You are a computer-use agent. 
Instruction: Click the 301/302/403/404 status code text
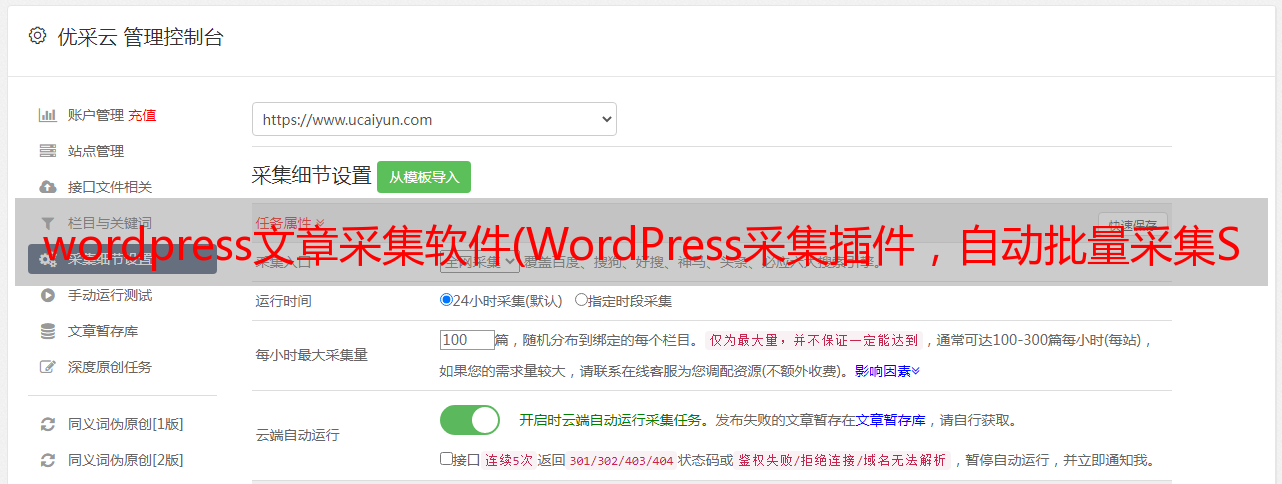(621, 460)
